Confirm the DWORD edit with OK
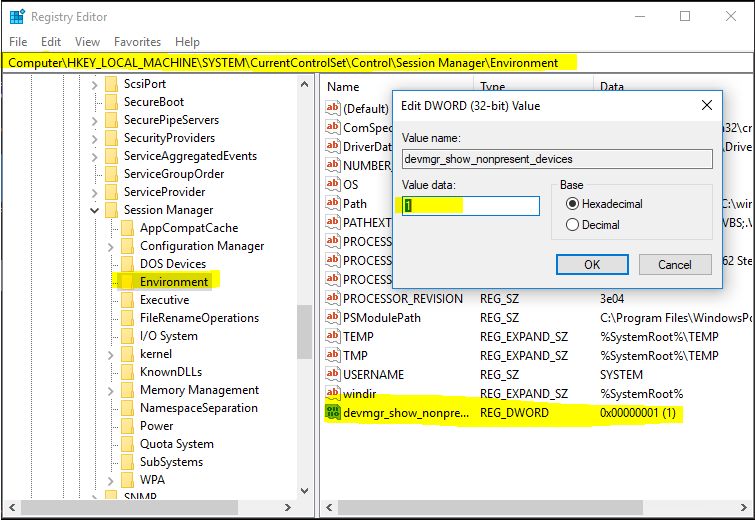755x520 pixels. coord(592,264)
